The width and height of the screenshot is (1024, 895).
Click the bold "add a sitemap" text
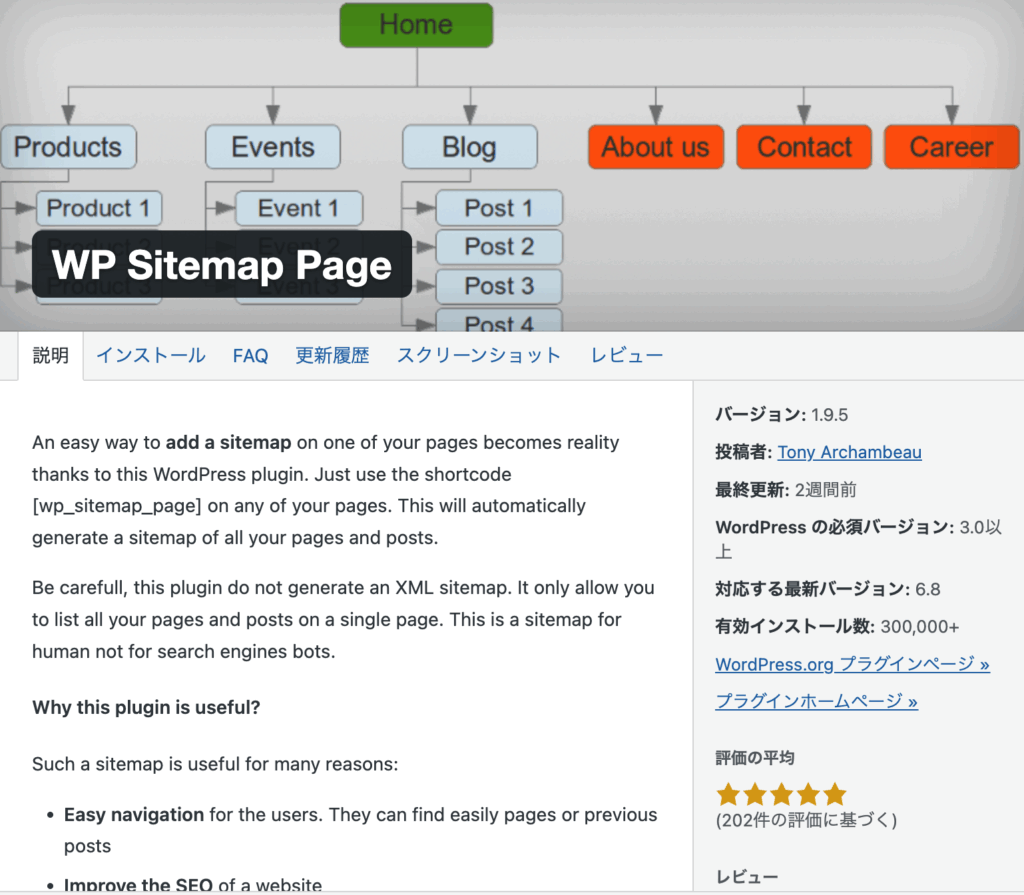click(229, 442)
